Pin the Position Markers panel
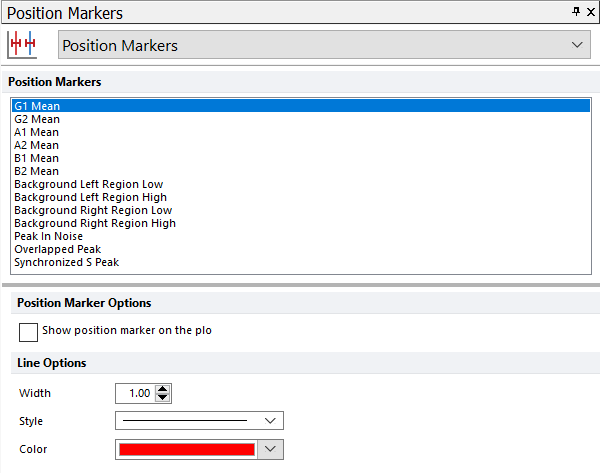Screen dimensions: 600x473 coord(576,12)
